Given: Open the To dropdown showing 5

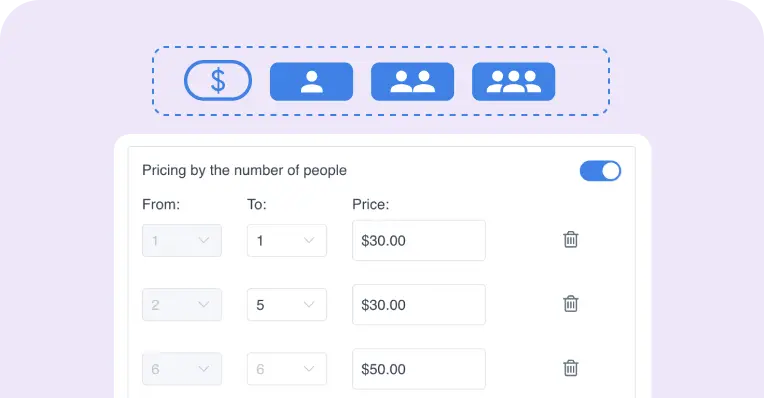Looking at the screenshot, I should tap(287, 305).
